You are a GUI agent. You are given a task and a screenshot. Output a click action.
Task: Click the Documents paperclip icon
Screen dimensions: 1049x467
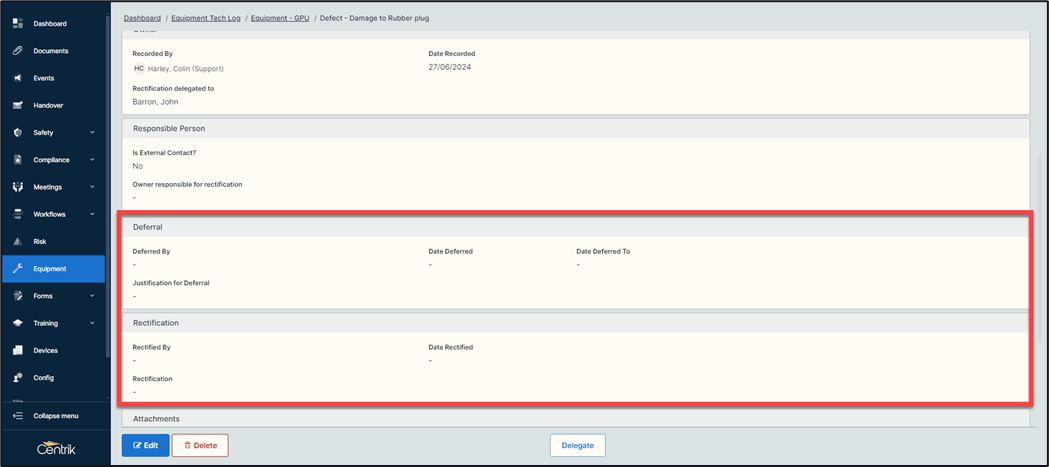pos(18,50)
